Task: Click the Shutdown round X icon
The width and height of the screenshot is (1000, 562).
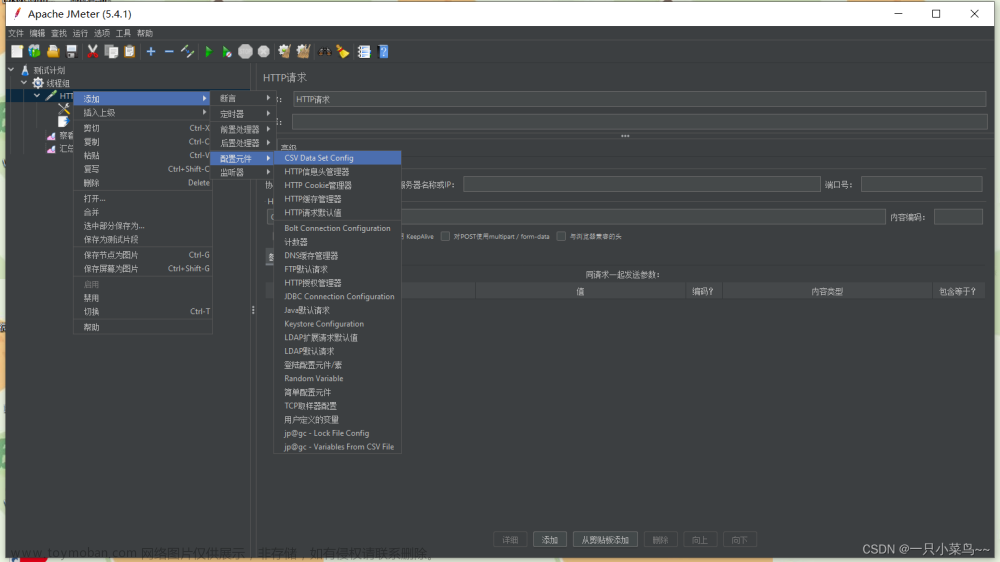Action: [263, 52]
